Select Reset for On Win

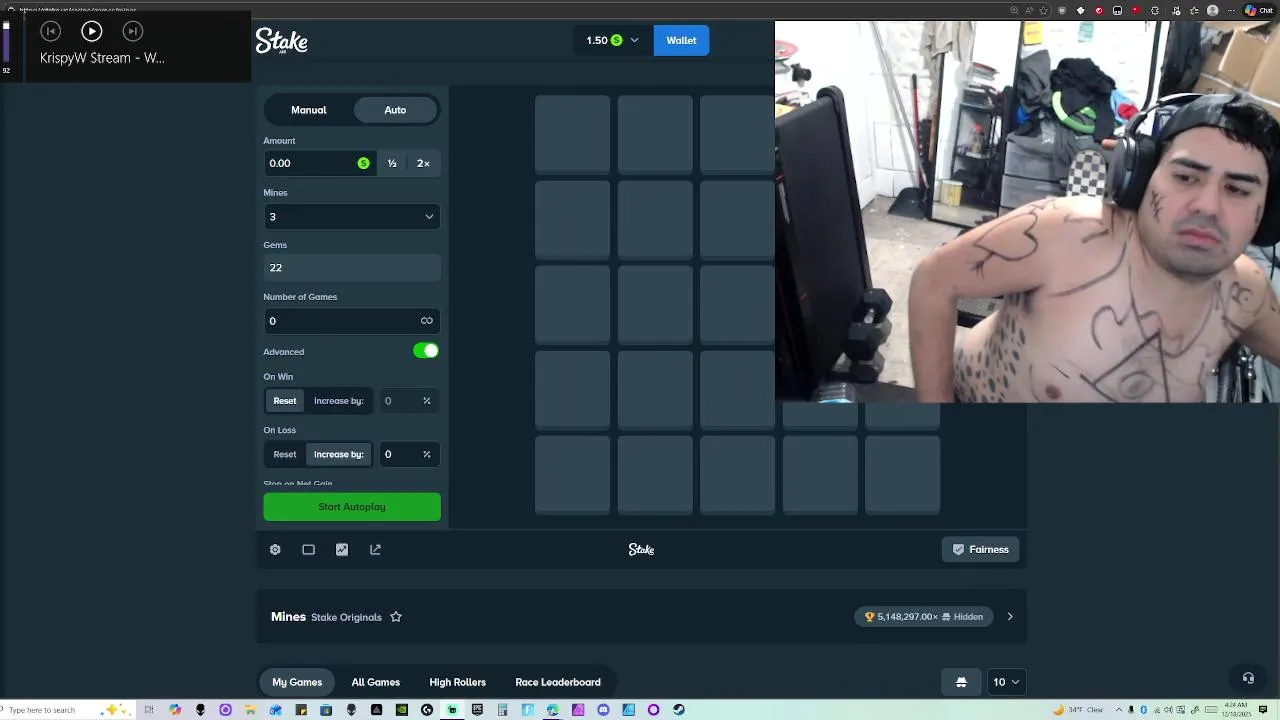click(x=285, y=401)
